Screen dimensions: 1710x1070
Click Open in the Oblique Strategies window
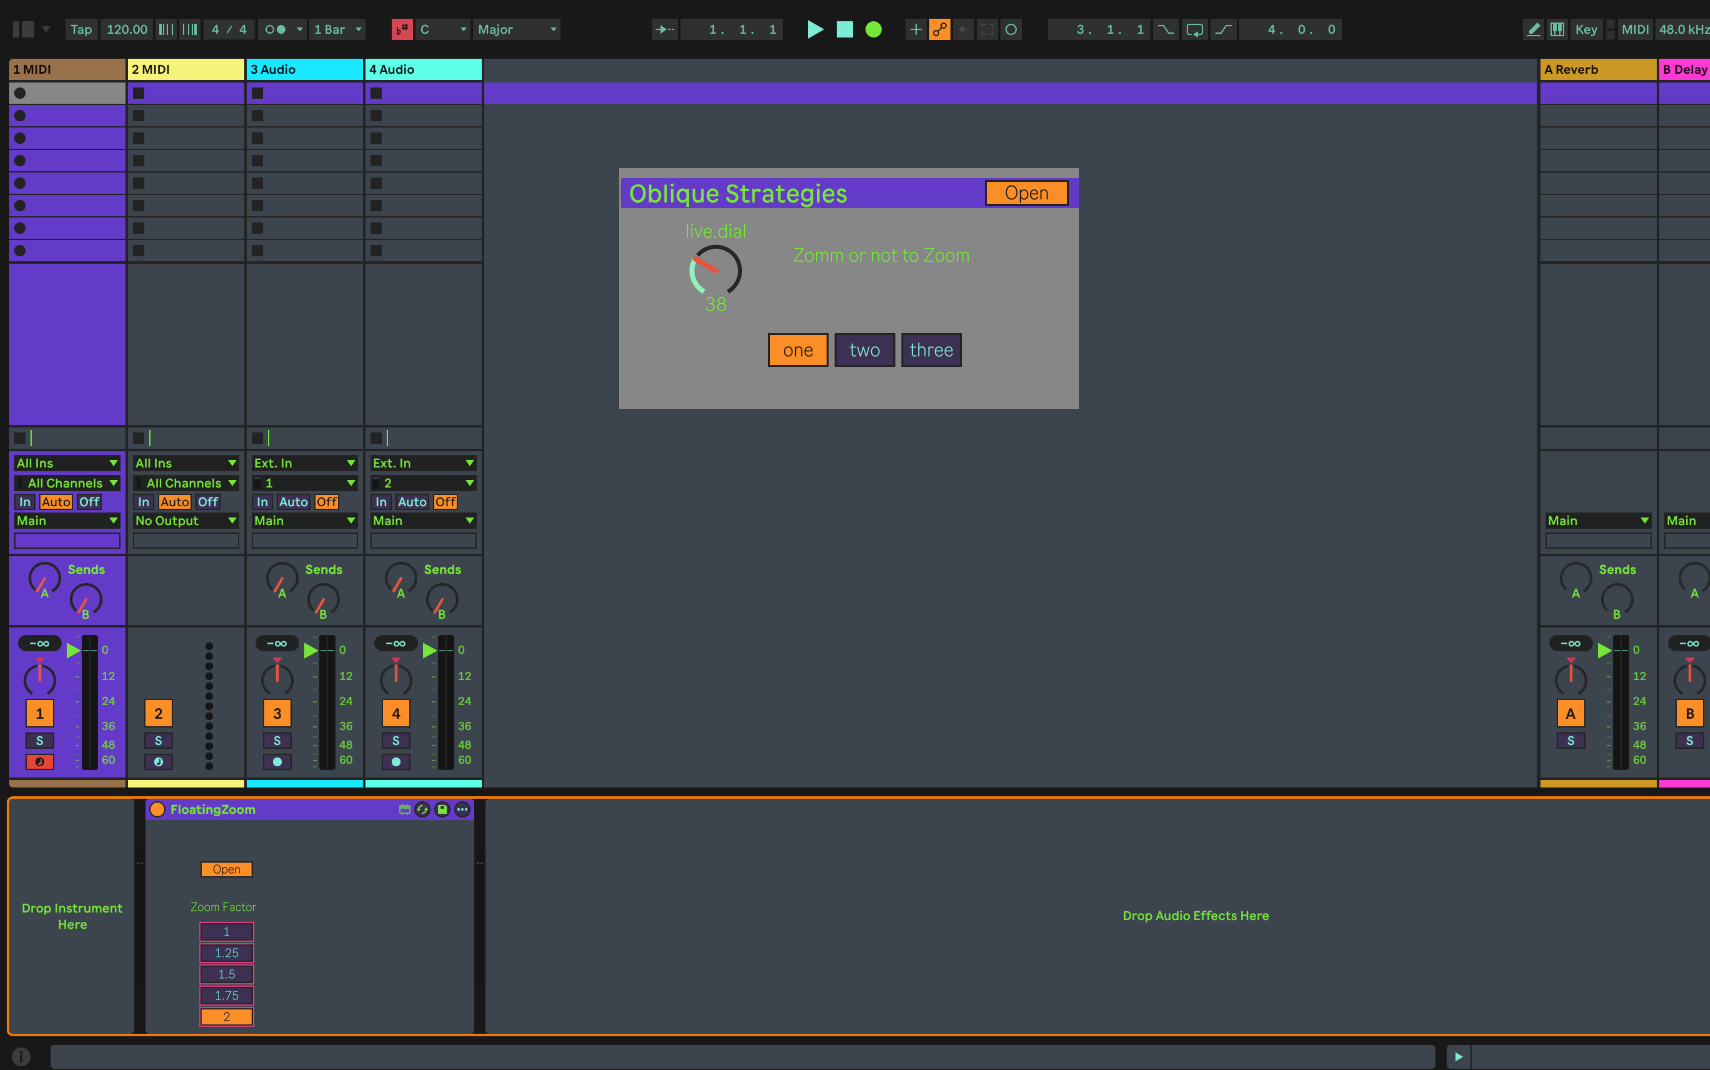pos(1026,193)
